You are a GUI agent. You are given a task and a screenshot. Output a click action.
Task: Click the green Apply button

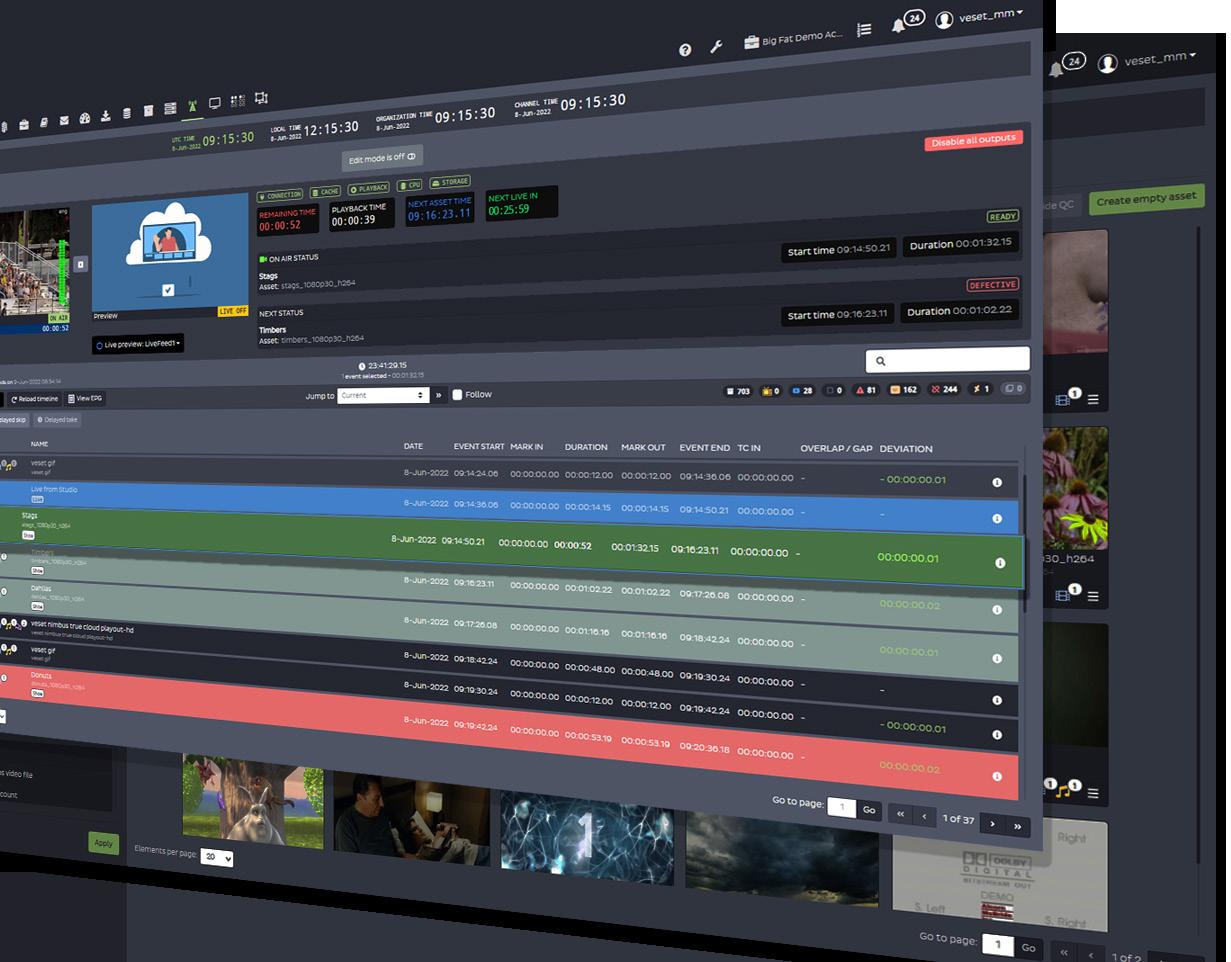pos(103,843)
